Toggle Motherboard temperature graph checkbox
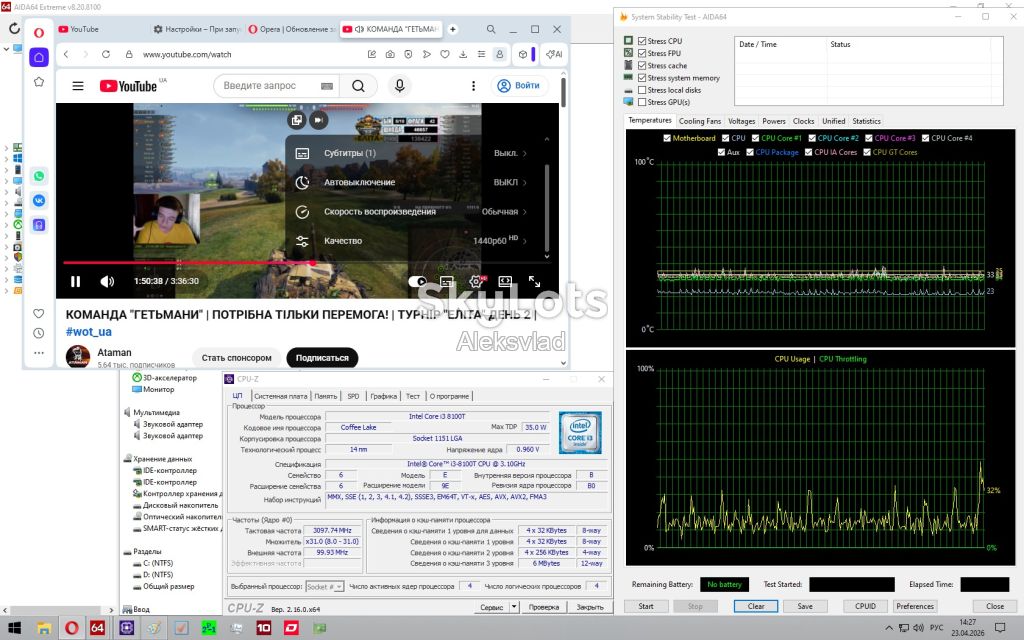The width and height of the screenshot is (1024, 640). coord(667,138)
